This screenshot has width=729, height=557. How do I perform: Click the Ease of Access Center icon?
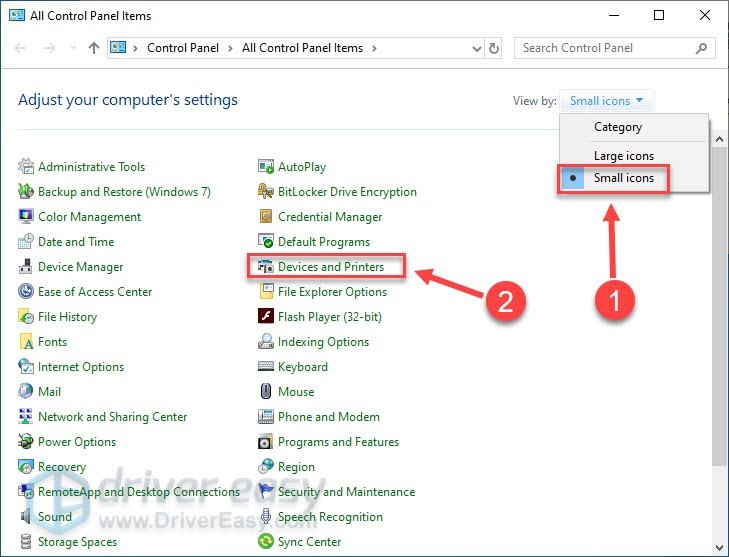point(26,292)
